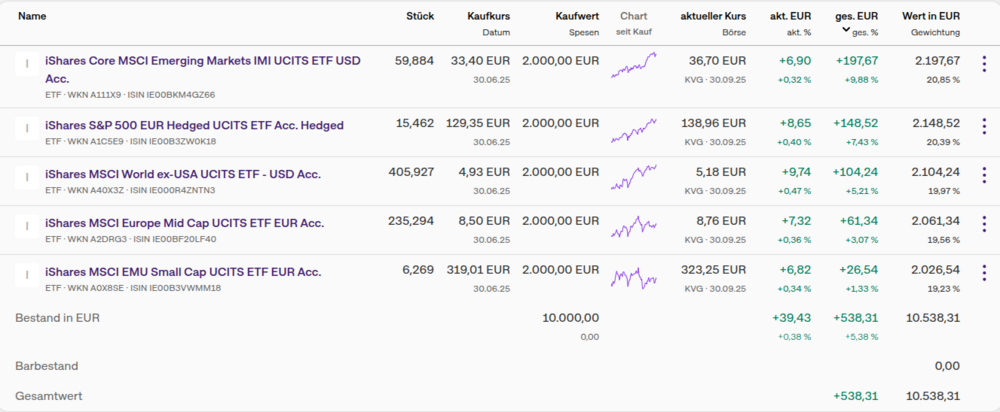1000x412 pixels.
Task: Open three-dot menu for S&P 500 EUR Hedged ETF
Action: click(x=983, y=128)
